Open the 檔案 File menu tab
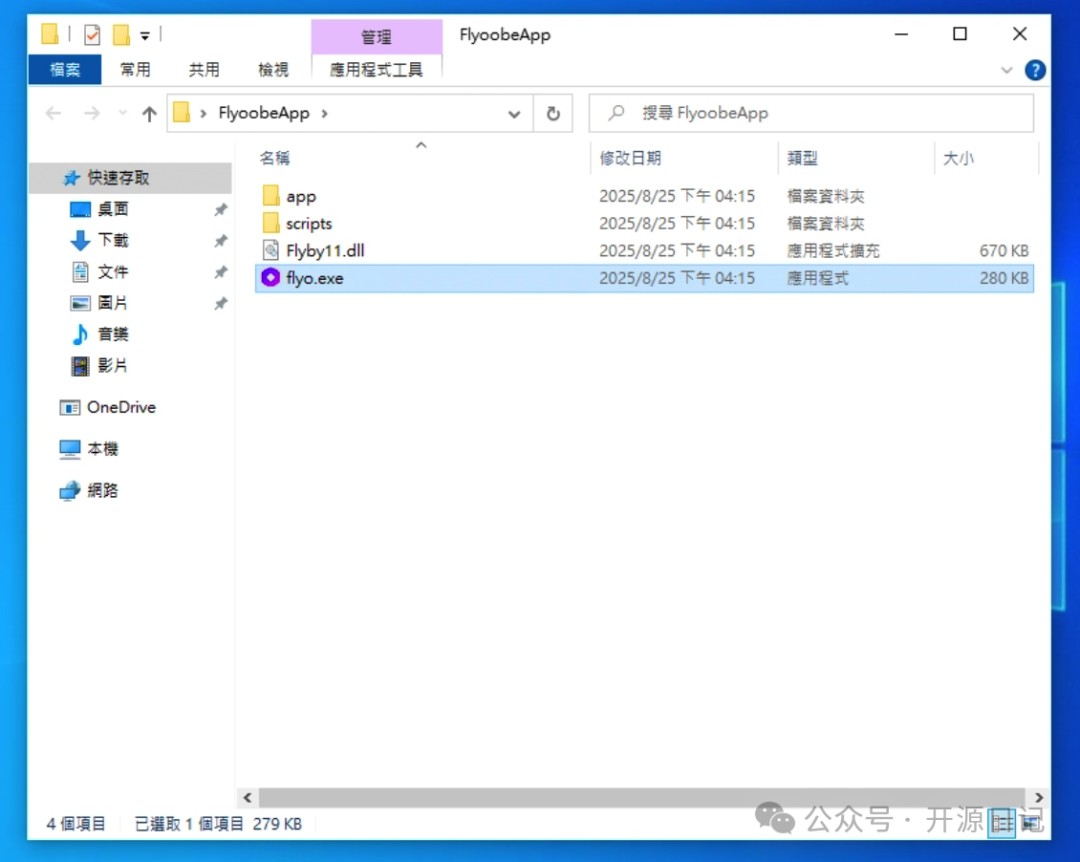The height and width of the screenshot is (862, 1080). coord(65,70)
